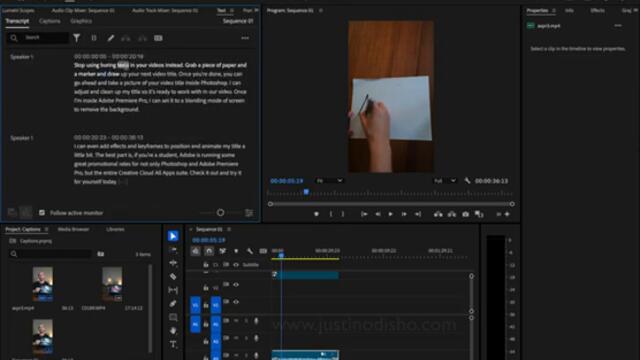Open the Full playback resolution dropdown
Image resolution: width=640 pixels, height=360 pixels.
coord(445,180)
